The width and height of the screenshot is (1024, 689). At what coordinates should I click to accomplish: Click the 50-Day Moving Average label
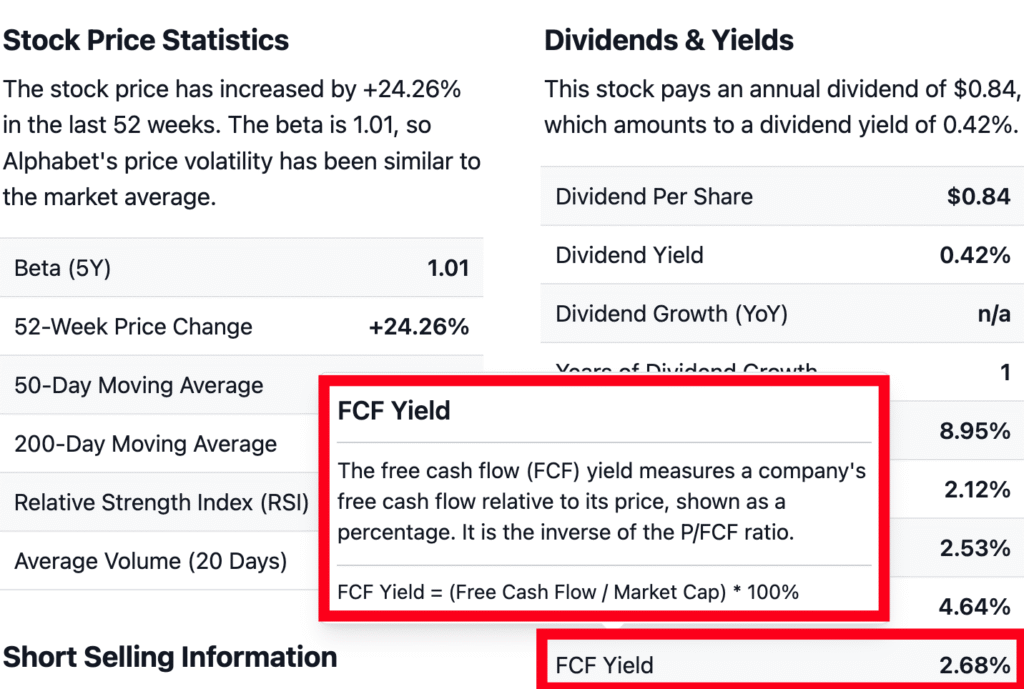point(138,386)
